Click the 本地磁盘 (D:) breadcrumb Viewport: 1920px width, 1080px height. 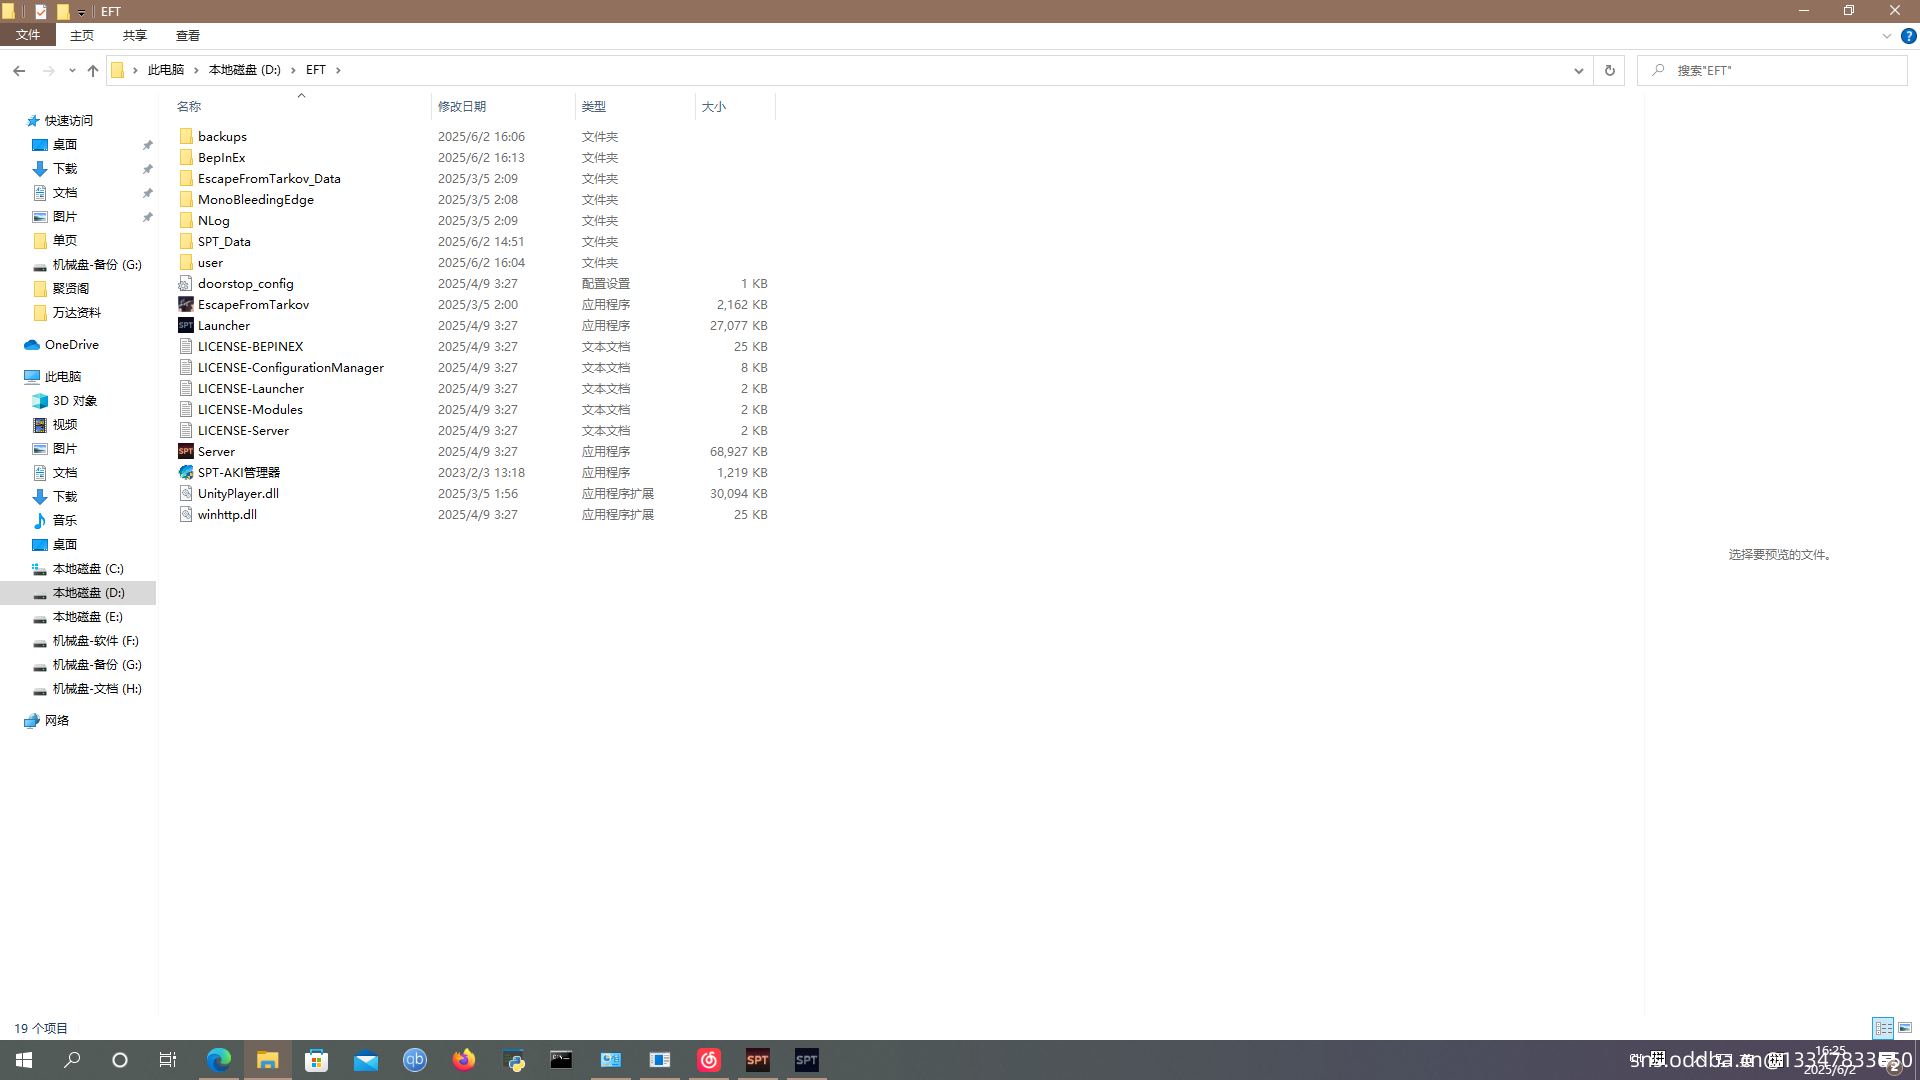click(245, 70)
